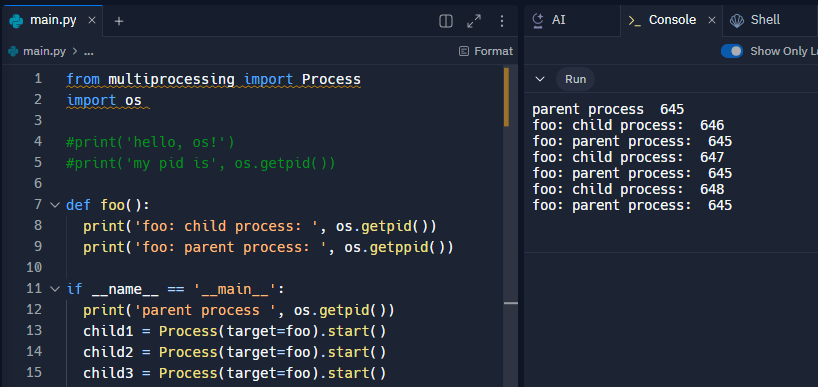818x387 pixels.
Task: Click the AI tab icon
Action: coord(538,20)
